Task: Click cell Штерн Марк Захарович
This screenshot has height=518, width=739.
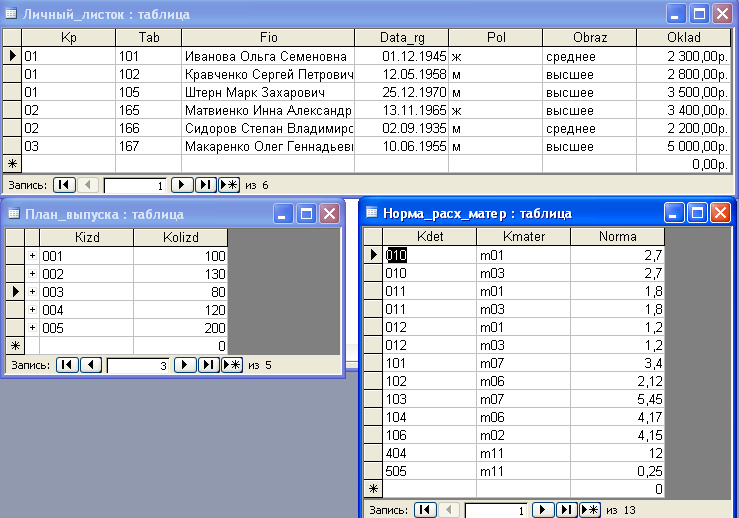Action: point(268,92)
